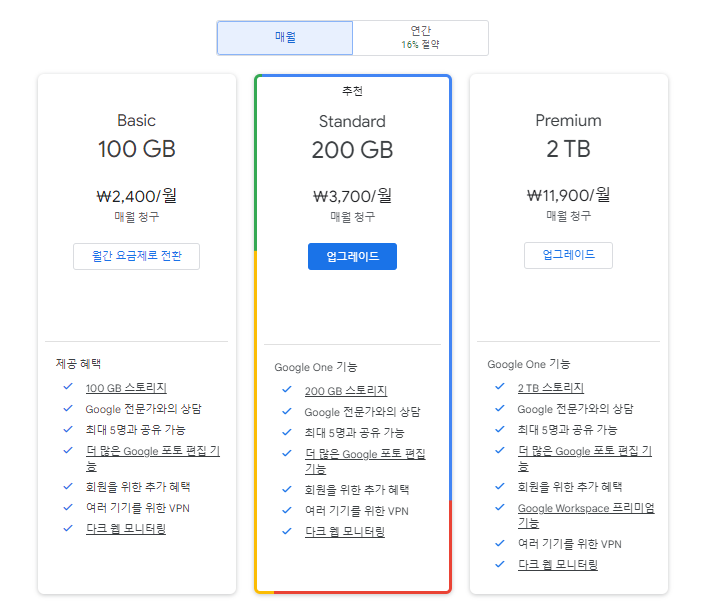Open Google Workspace 프리미엄 기능 link
Image resolution: width=703 pixels, height=603 pixels.
coord(586,515)
